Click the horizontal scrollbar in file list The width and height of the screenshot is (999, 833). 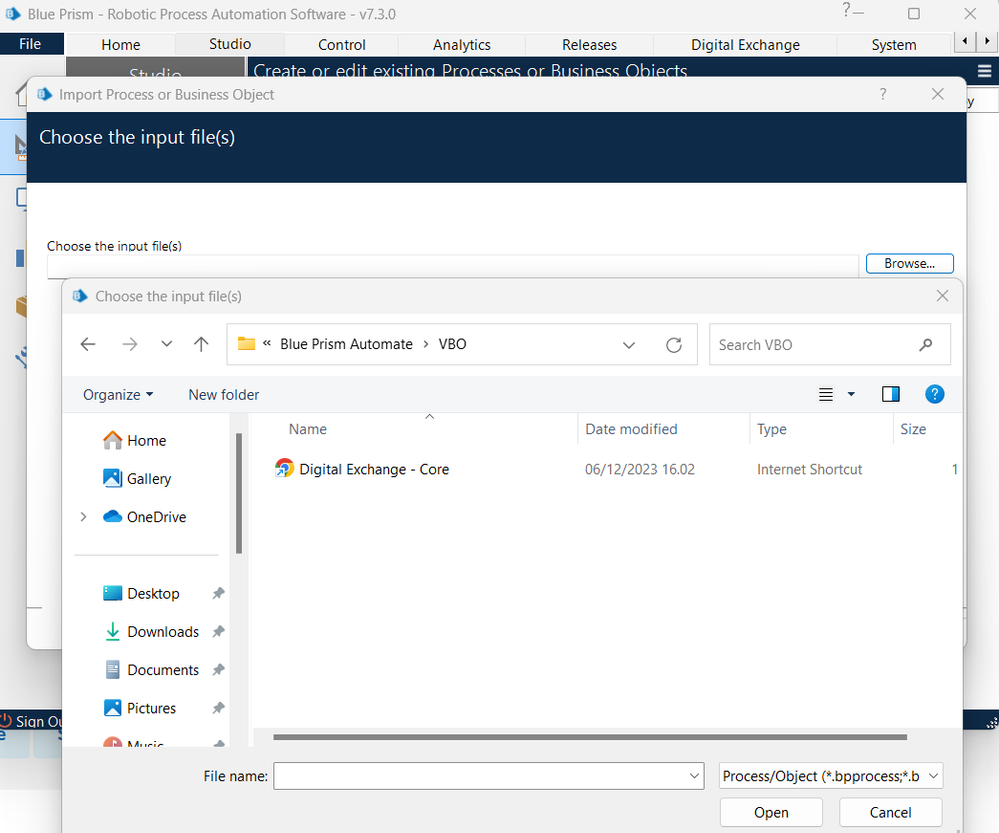pos(589,738)
